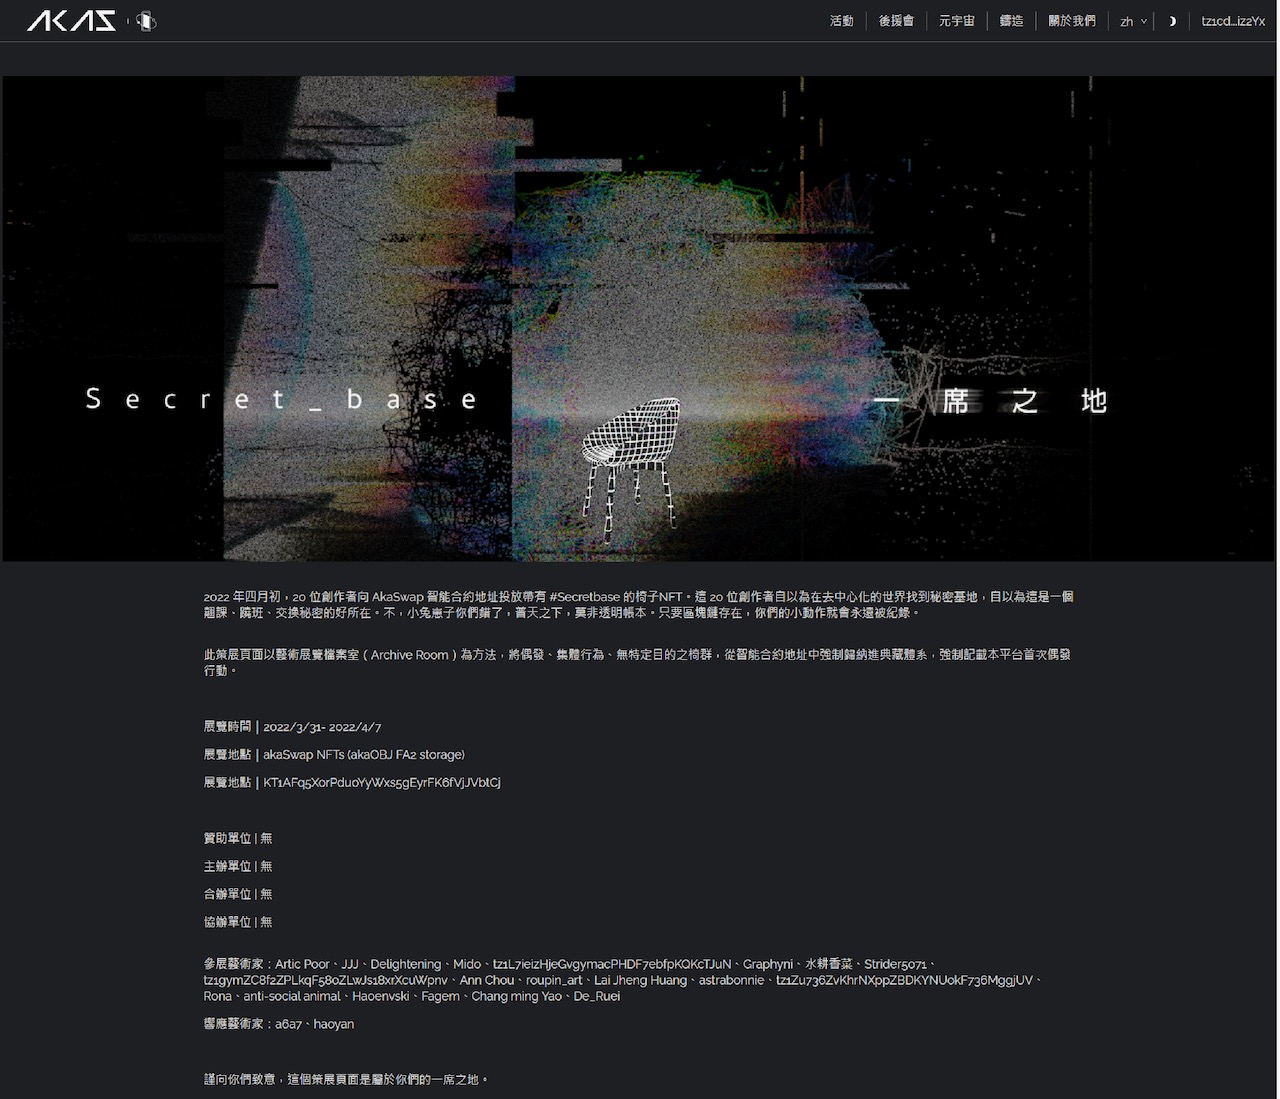Open artist Chang ming Yao's profile
The height and width of the screenshot is (1099, 1280).
point(516,996)
